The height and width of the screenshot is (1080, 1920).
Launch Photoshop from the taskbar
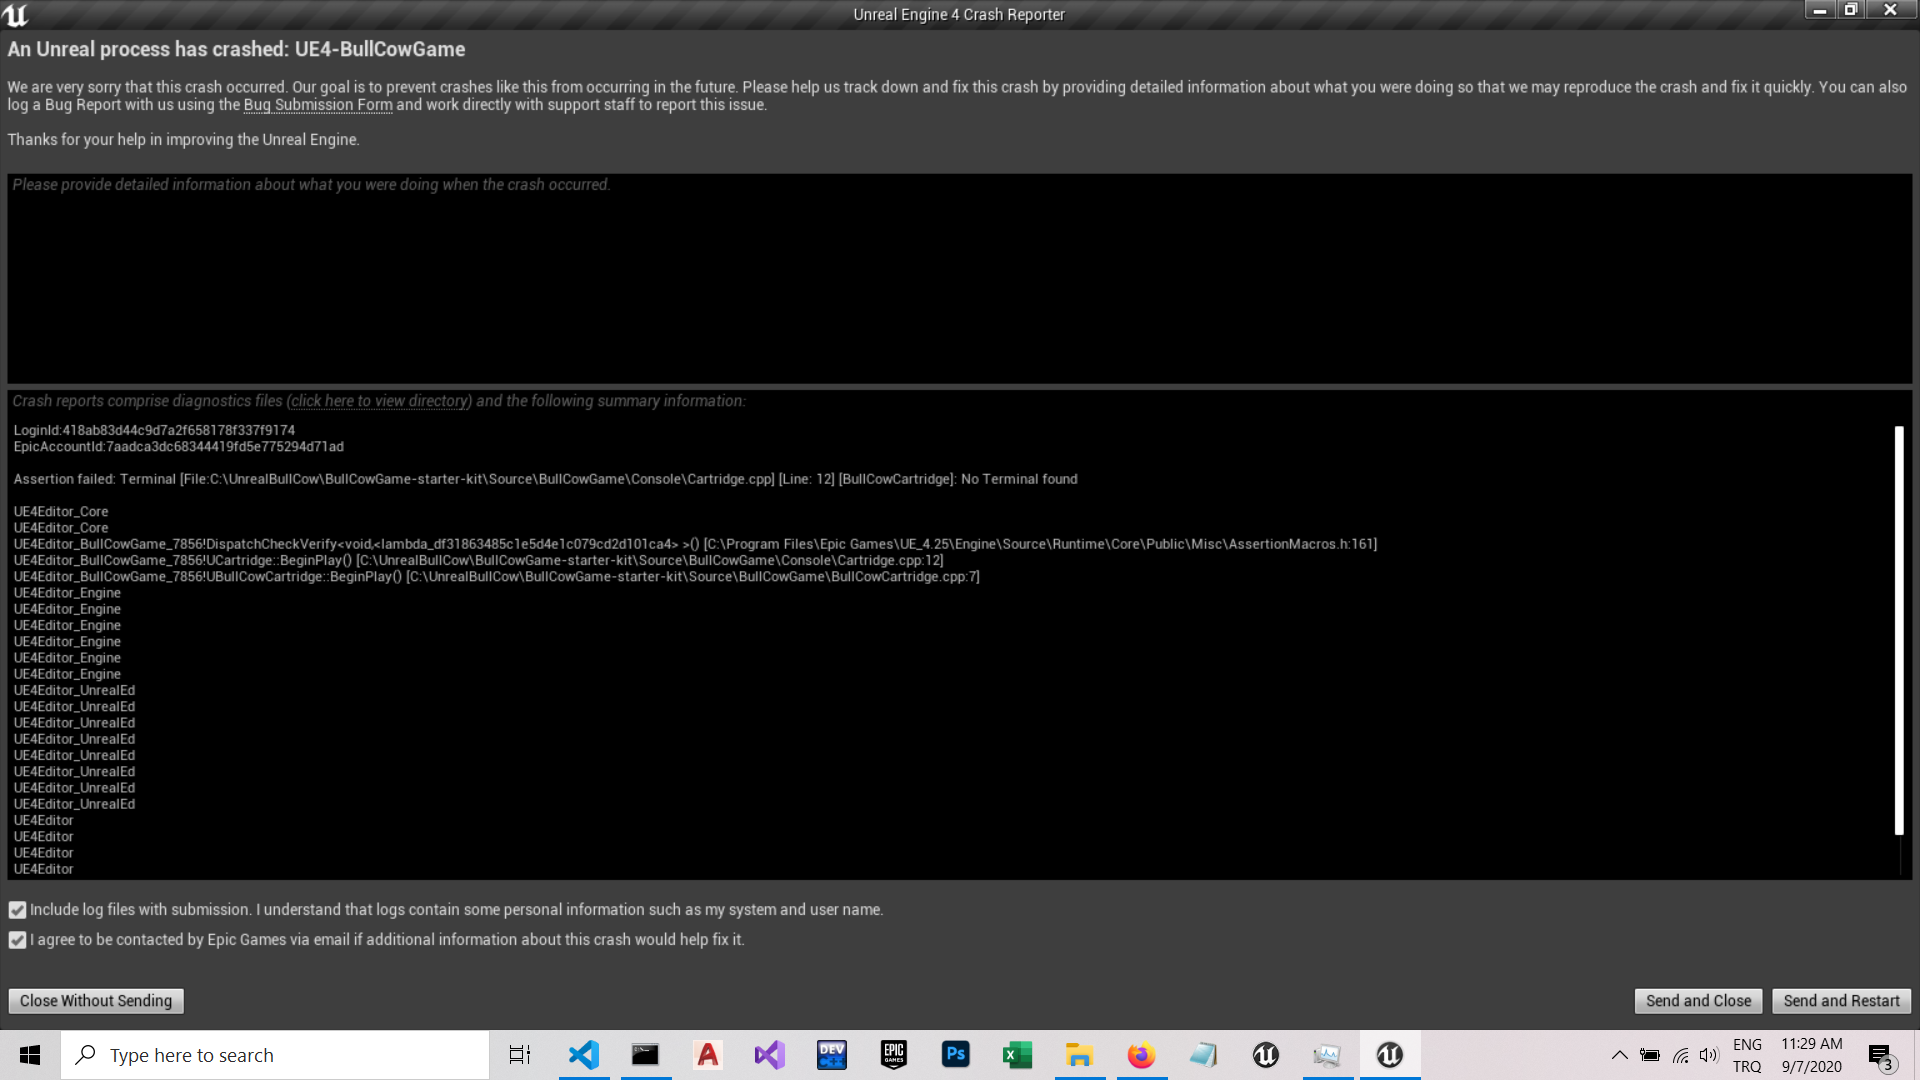click(955, 1055)
